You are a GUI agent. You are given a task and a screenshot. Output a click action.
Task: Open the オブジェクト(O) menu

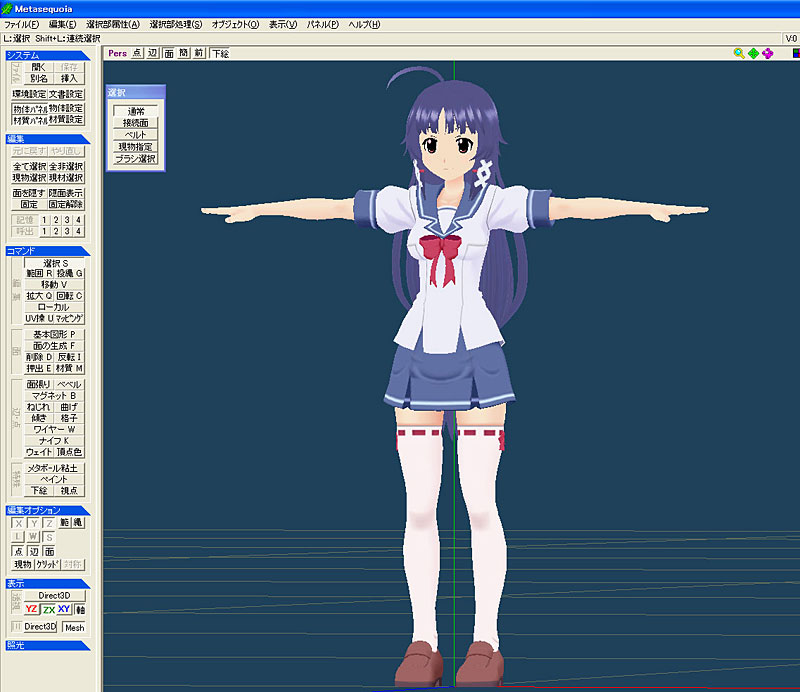click(235, 24)
